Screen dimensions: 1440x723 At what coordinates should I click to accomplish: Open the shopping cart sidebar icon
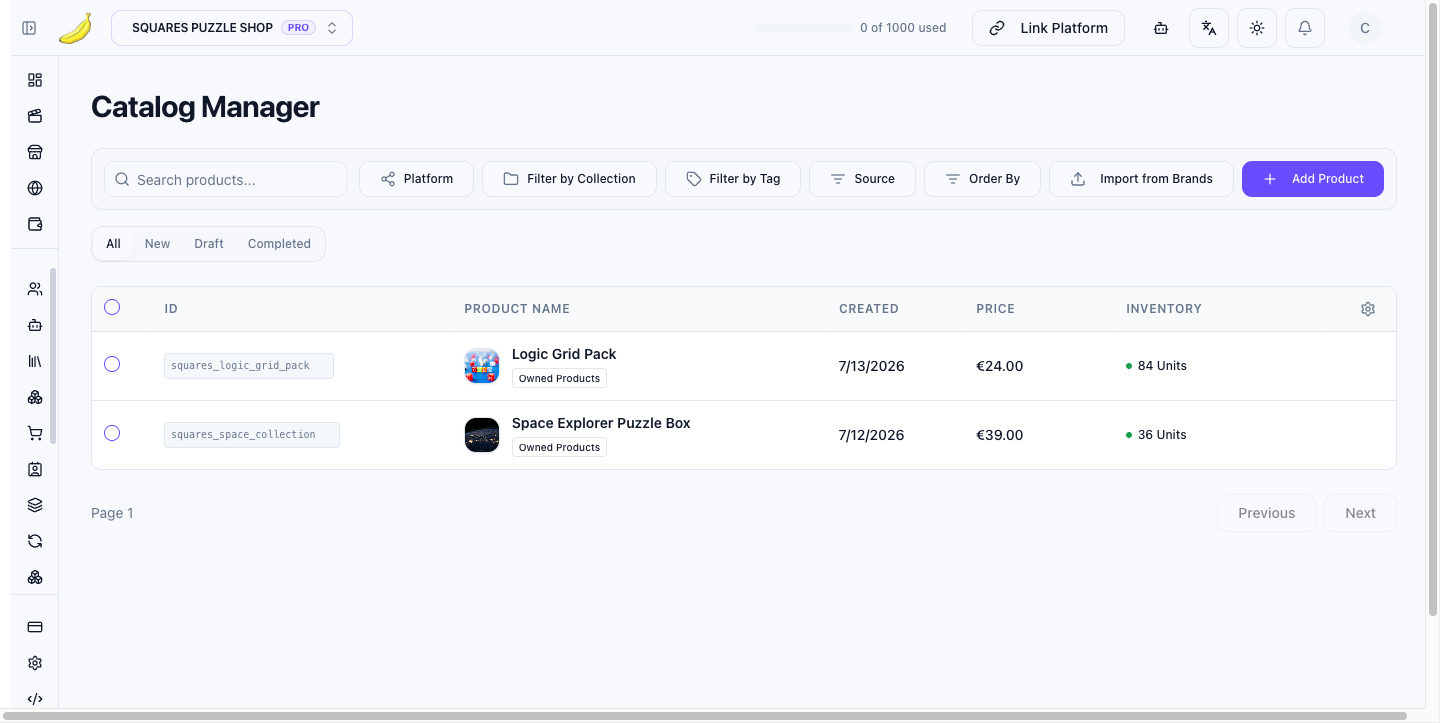[x=35, y=433]
